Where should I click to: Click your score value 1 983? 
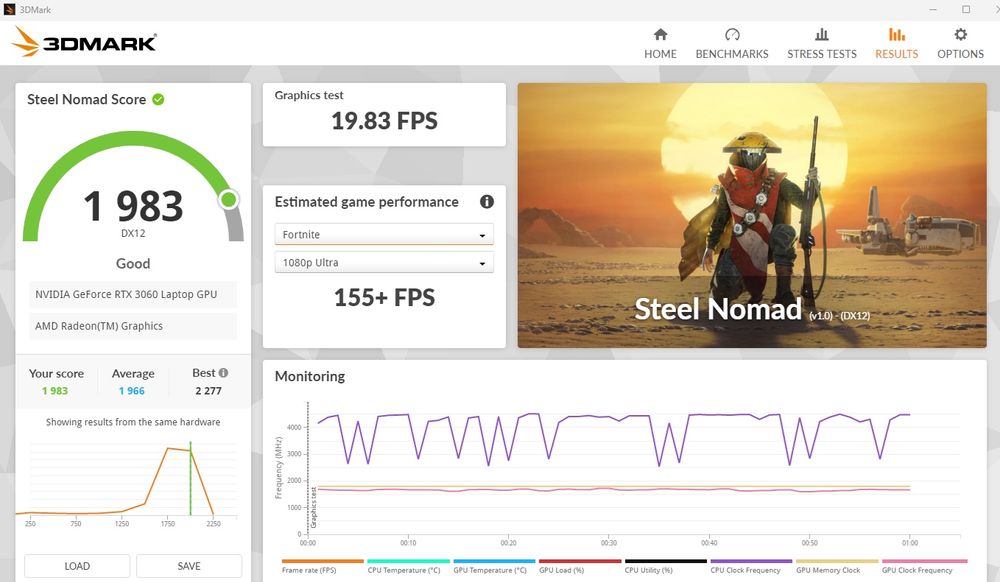[55, 391]
